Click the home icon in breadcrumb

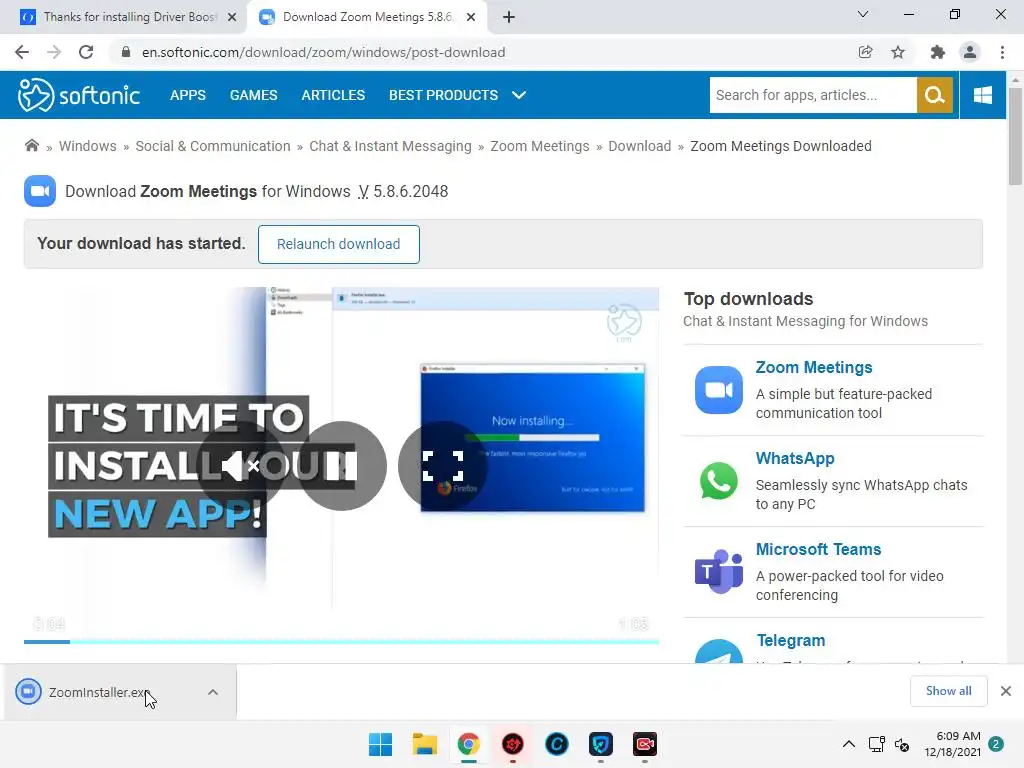(x=31, y=146)
